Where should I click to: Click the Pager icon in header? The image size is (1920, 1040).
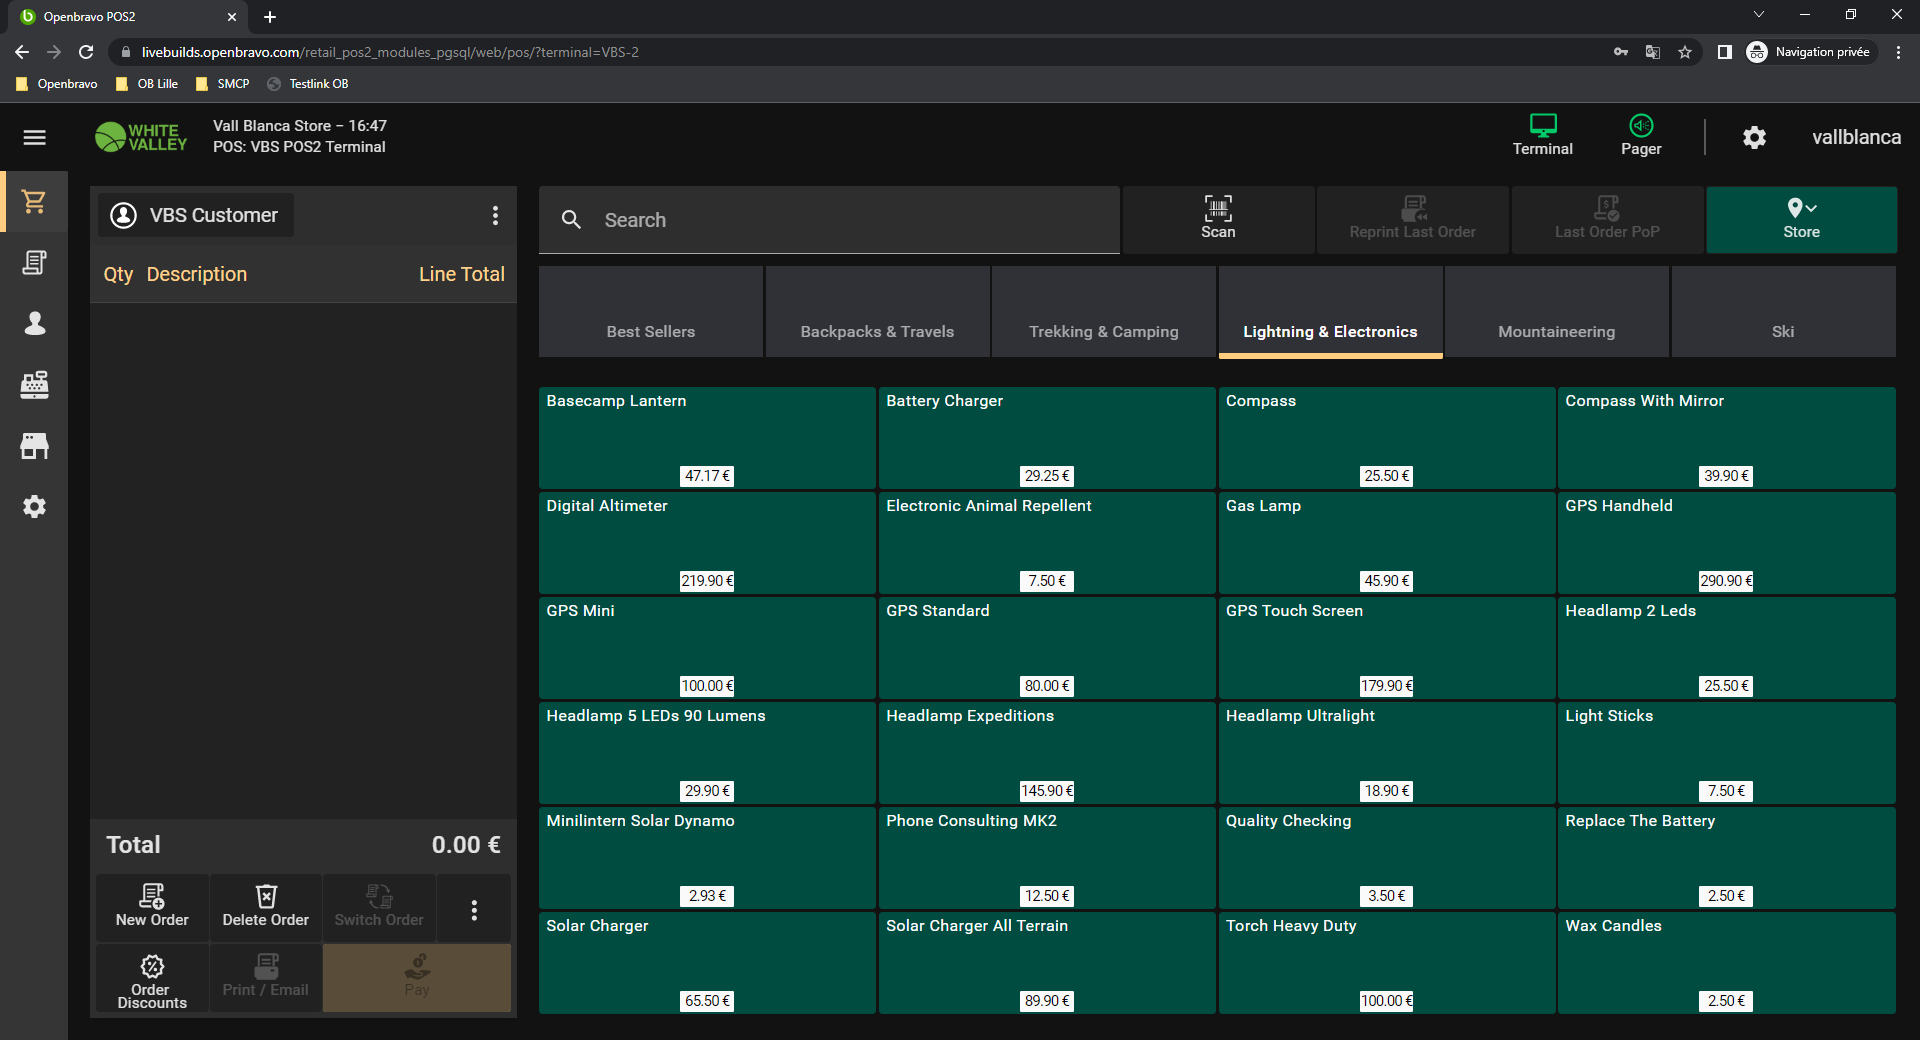pyautogui.click(x=1640, y=135)
